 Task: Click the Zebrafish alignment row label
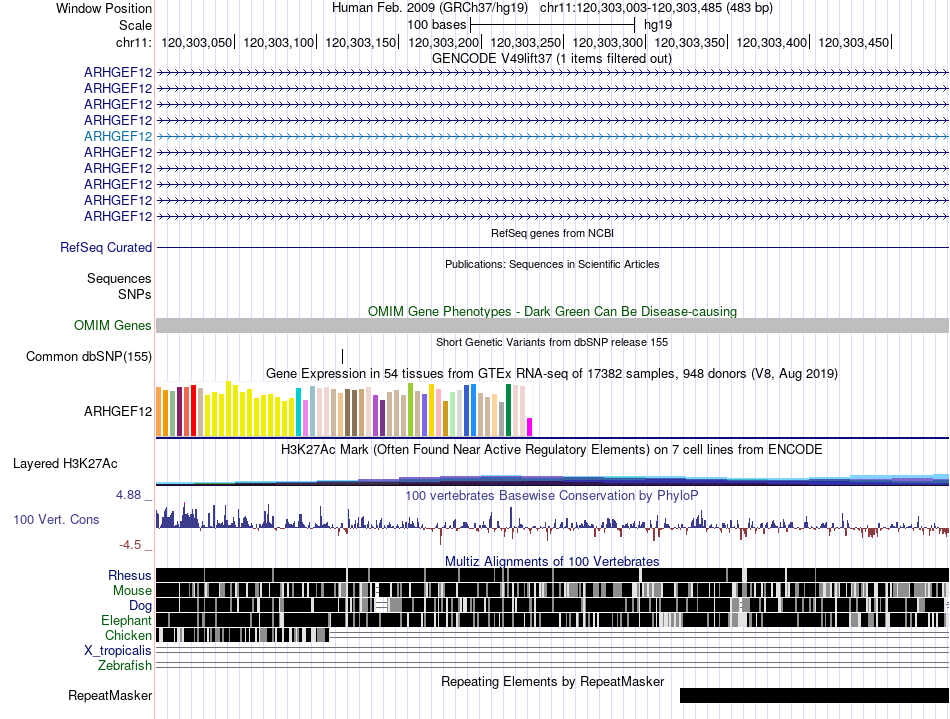point(125,665)
